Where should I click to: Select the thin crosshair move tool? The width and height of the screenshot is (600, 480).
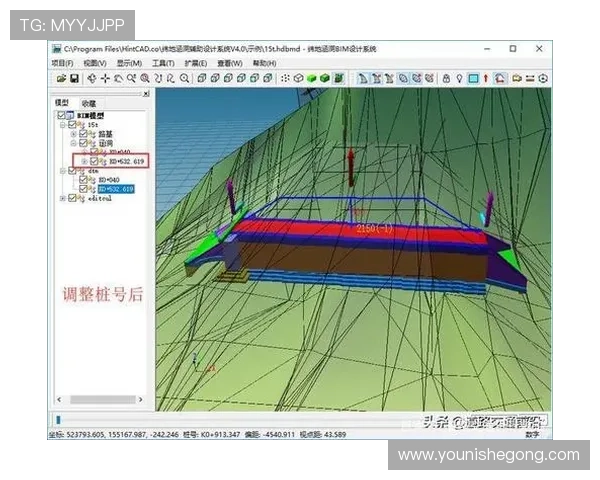point(105,78)
